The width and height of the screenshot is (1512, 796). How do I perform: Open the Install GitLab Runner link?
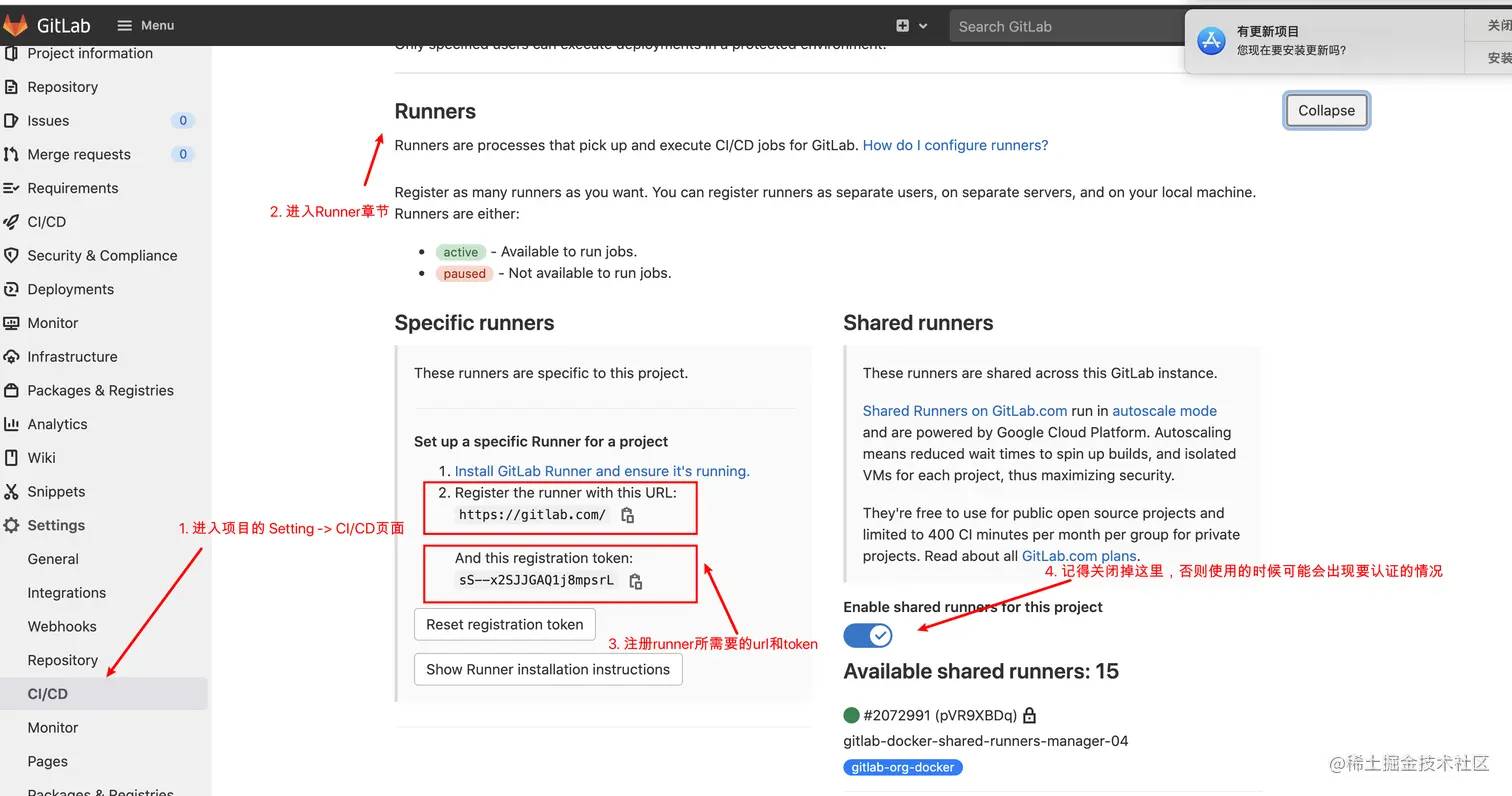pos(602,471)
